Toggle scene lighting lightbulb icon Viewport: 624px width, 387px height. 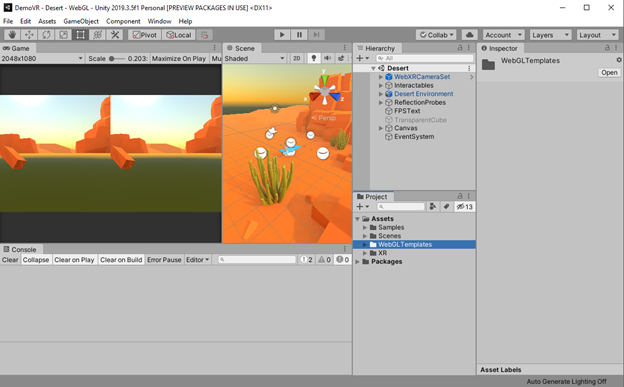click(x=314, y=58)
